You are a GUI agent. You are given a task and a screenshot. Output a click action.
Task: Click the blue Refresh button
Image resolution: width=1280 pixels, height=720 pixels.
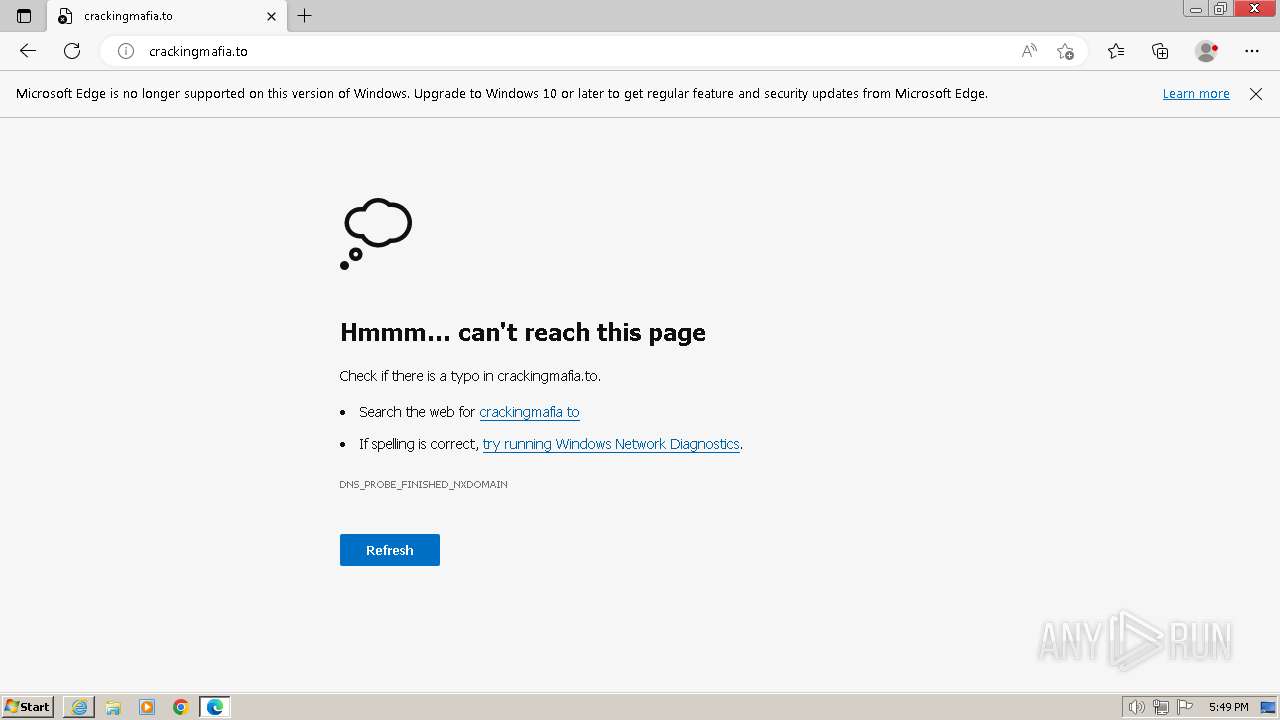390,550
